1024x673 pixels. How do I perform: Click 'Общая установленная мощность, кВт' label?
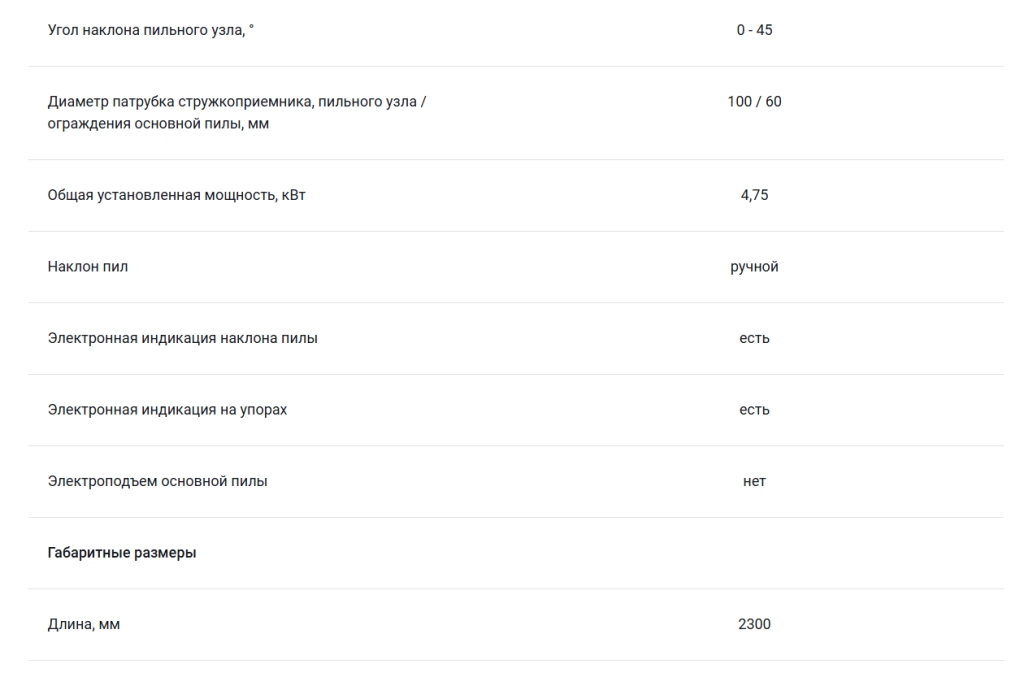pyautogui.click(x=176, y=195)
